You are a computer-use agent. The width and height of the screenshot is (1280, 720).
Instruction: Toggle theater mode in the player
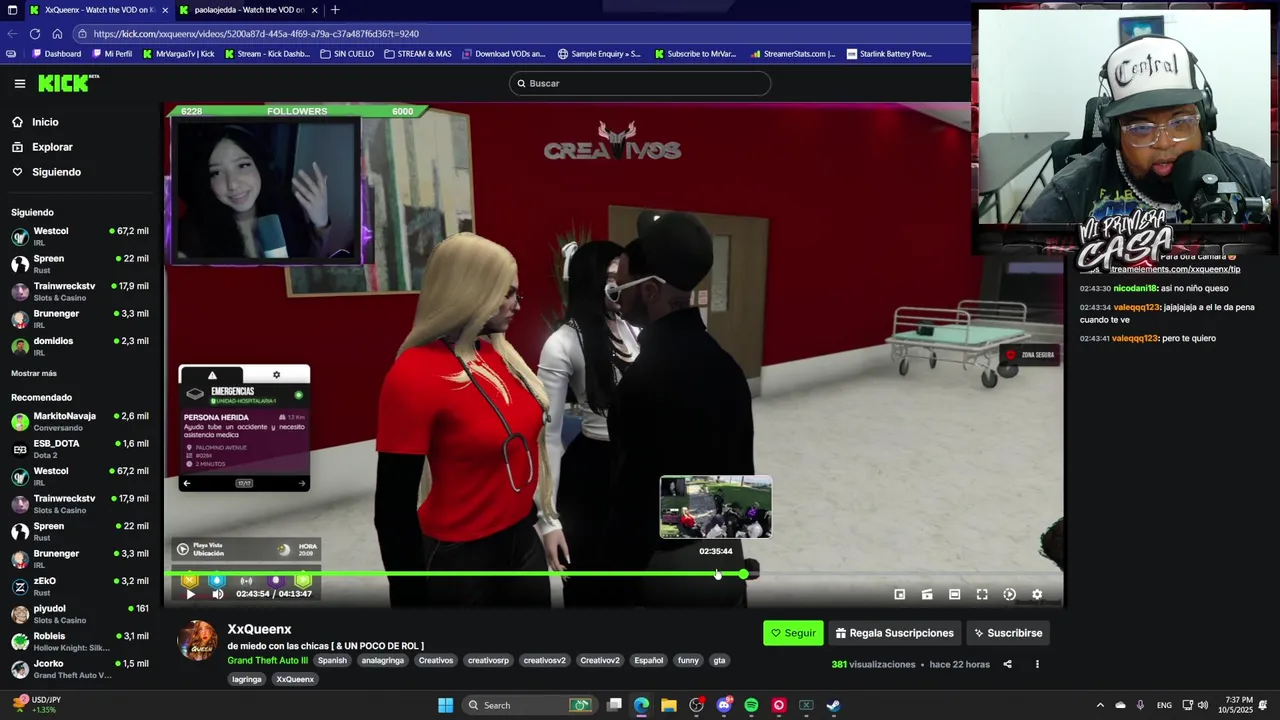click(x=954, y=594)
